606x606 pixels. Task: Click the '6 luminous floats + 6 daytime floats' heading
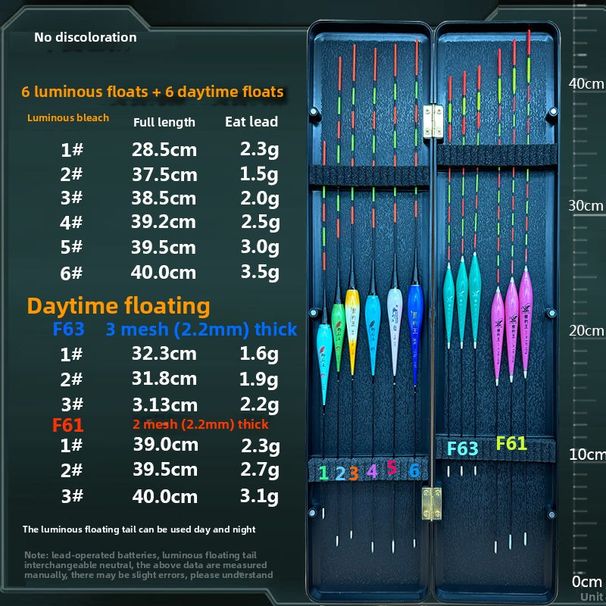point(153,92)
